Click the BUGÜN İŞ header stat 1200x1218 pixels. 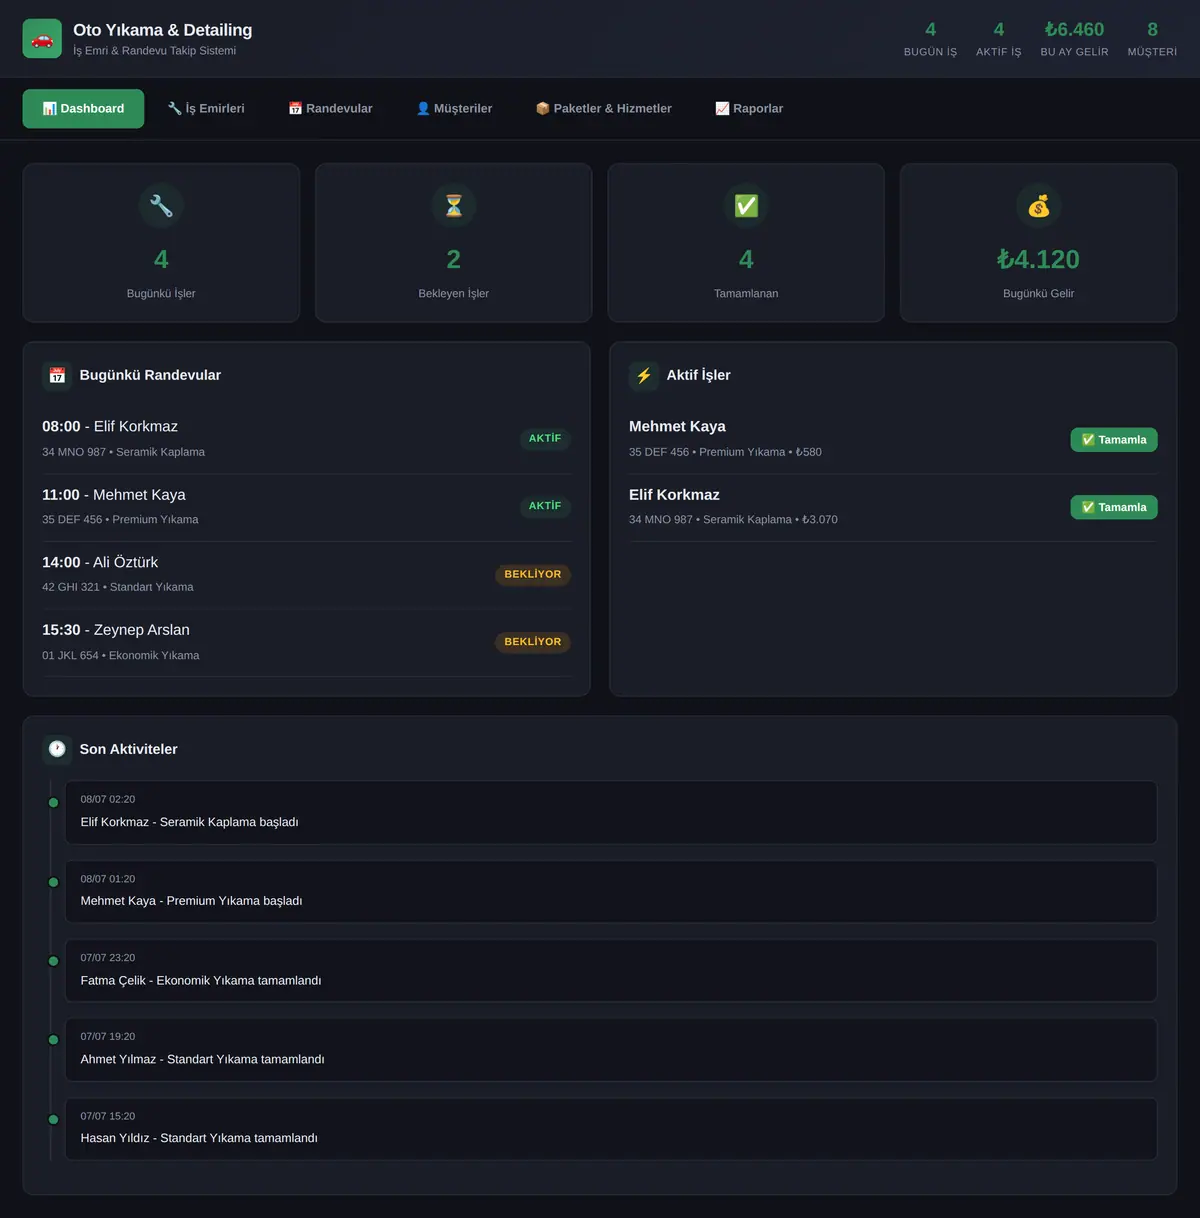[930, 39]
